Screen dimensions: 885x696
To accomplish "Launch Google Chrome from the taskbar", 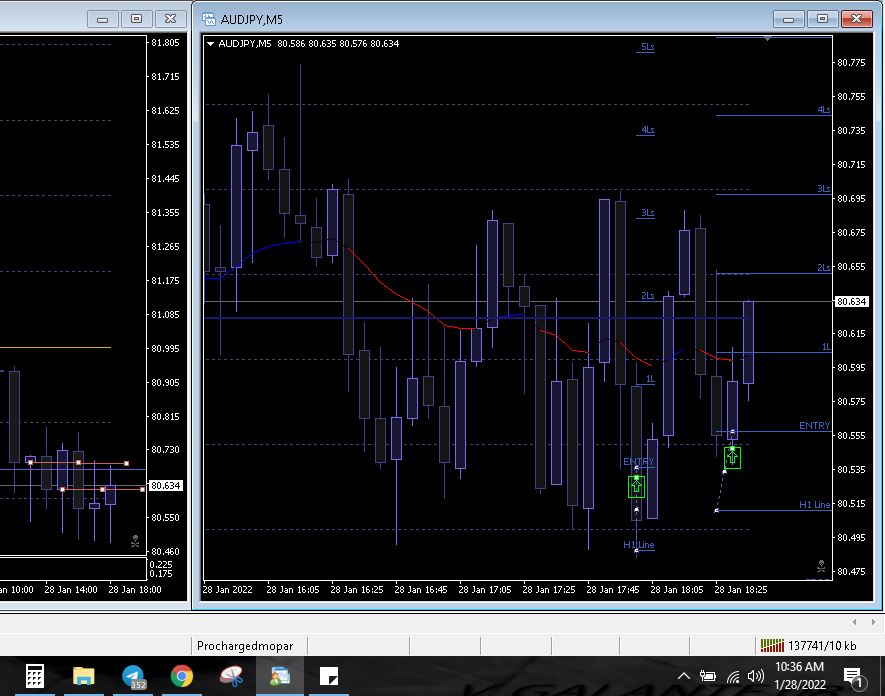I will click(181, 676).
